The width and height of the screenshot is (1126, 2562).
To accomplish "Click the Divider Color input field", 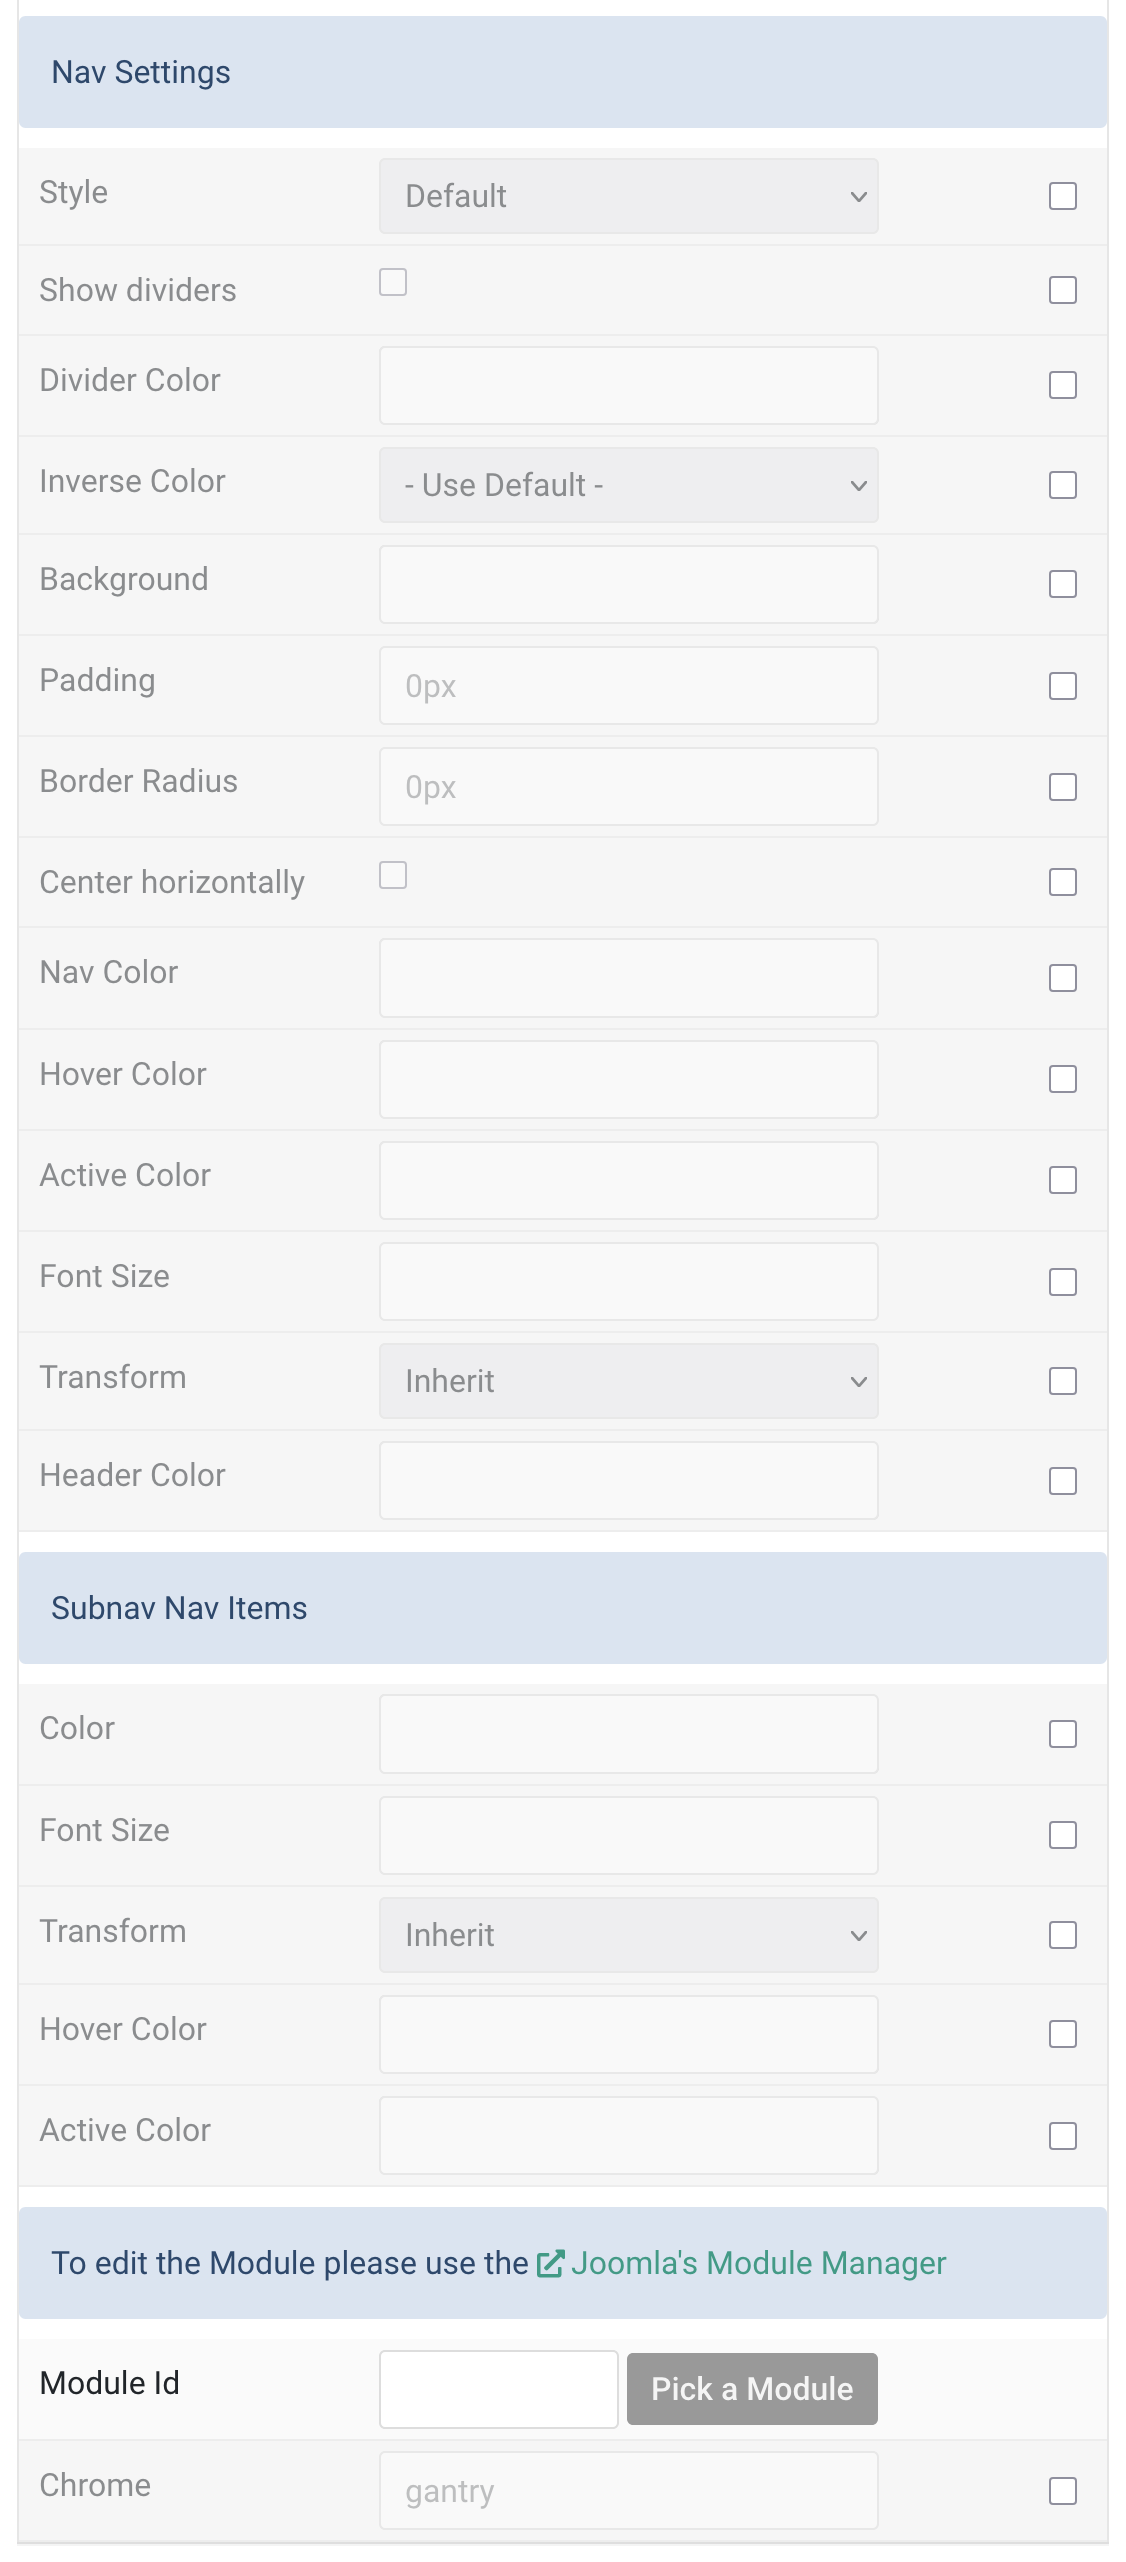I will [628, 385].
